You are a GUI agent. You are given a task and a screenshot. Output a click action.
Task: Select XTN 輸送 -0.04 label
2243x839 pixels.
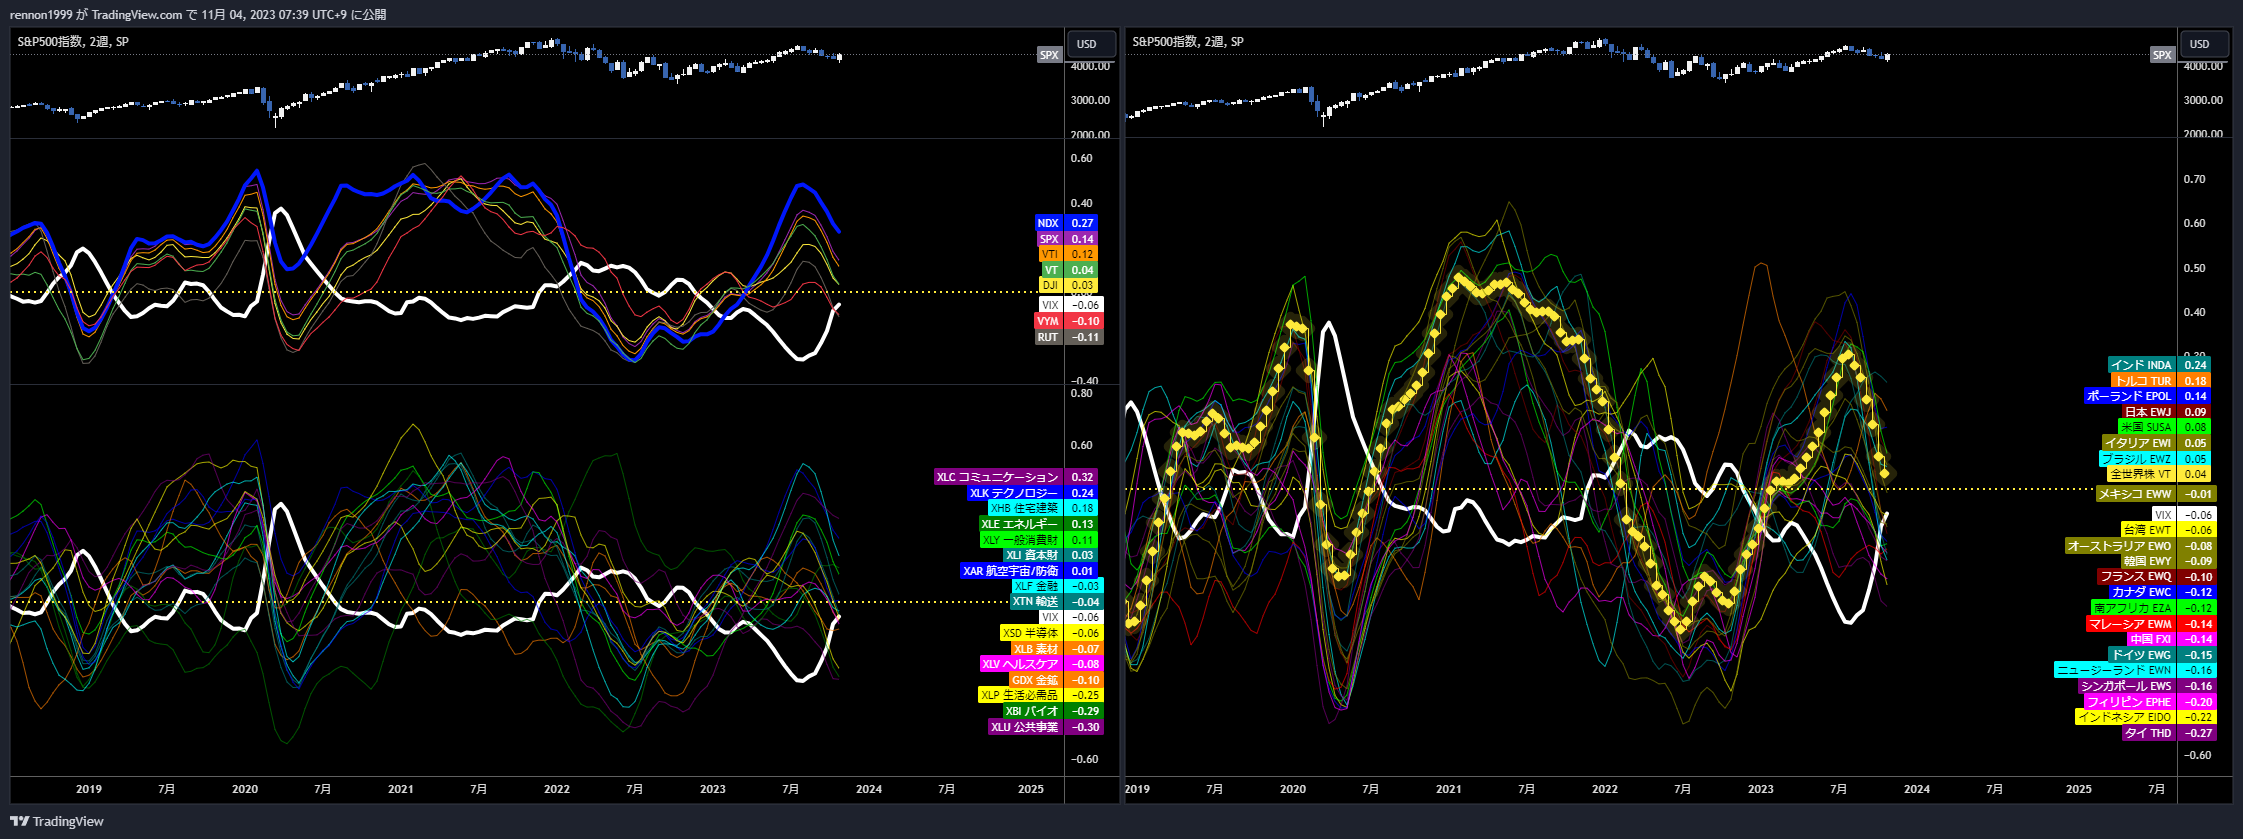(x=1056, y=602)
